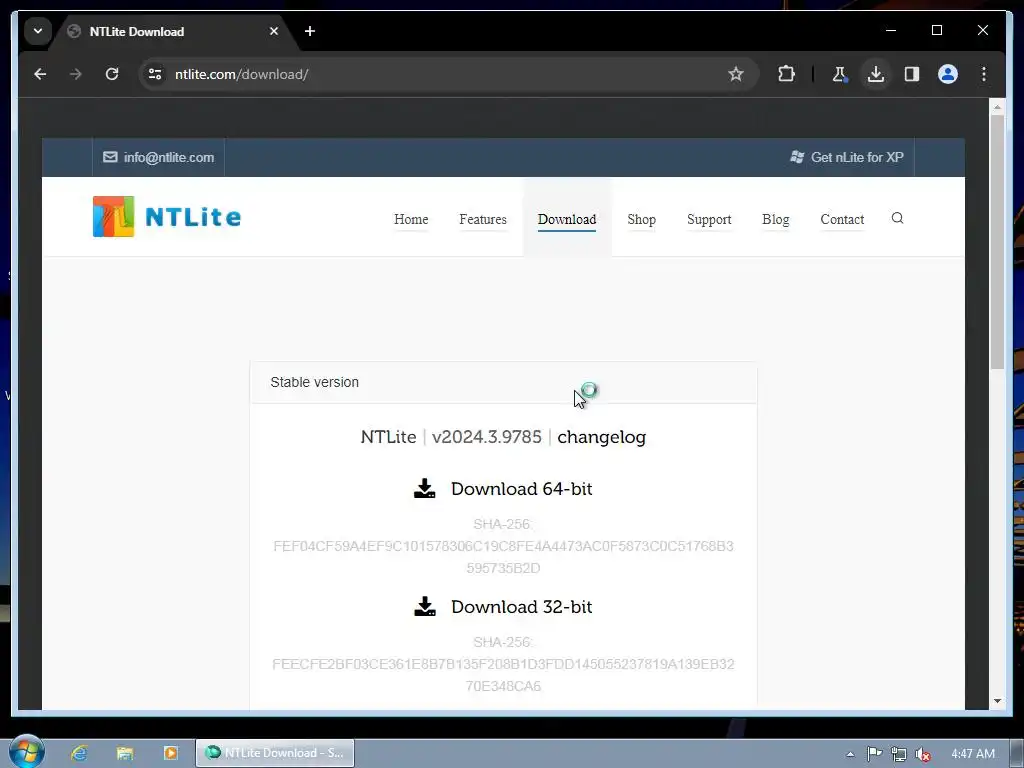Open a new browser tab
This screenshot has width=1024, height=768.
pos(310,31)
